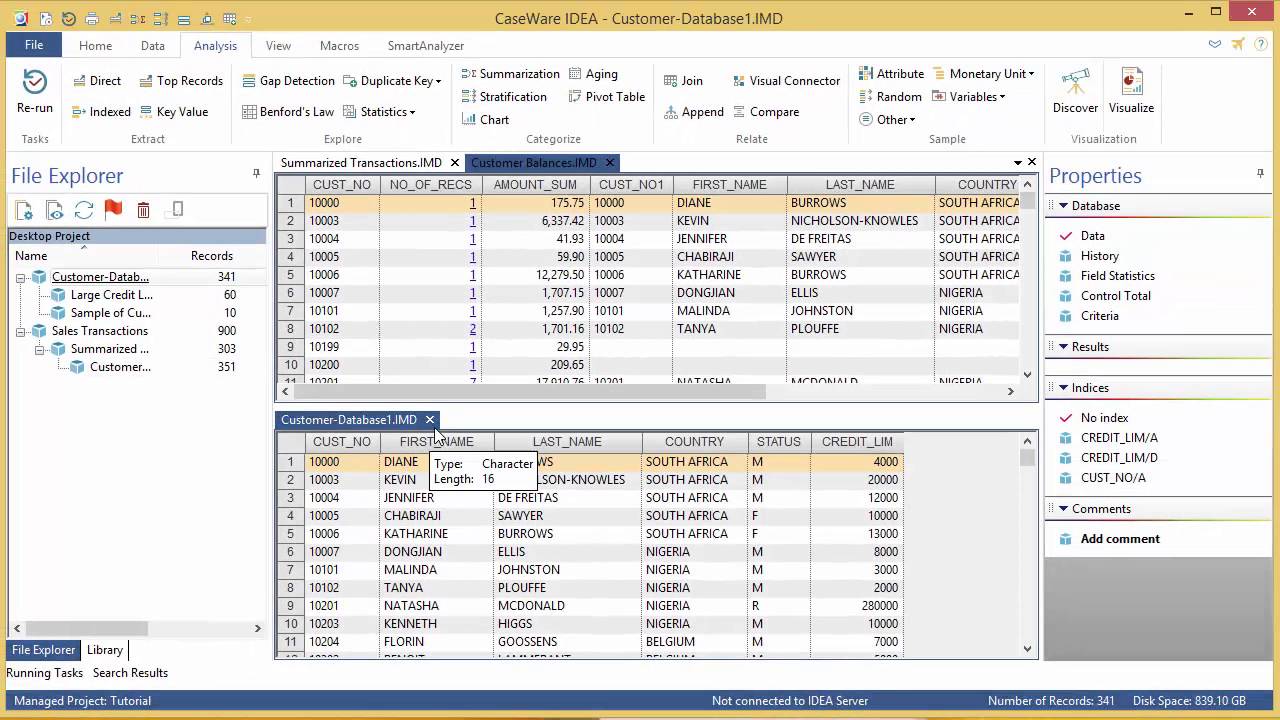Click the Re-run task icon

click(35, 91)
